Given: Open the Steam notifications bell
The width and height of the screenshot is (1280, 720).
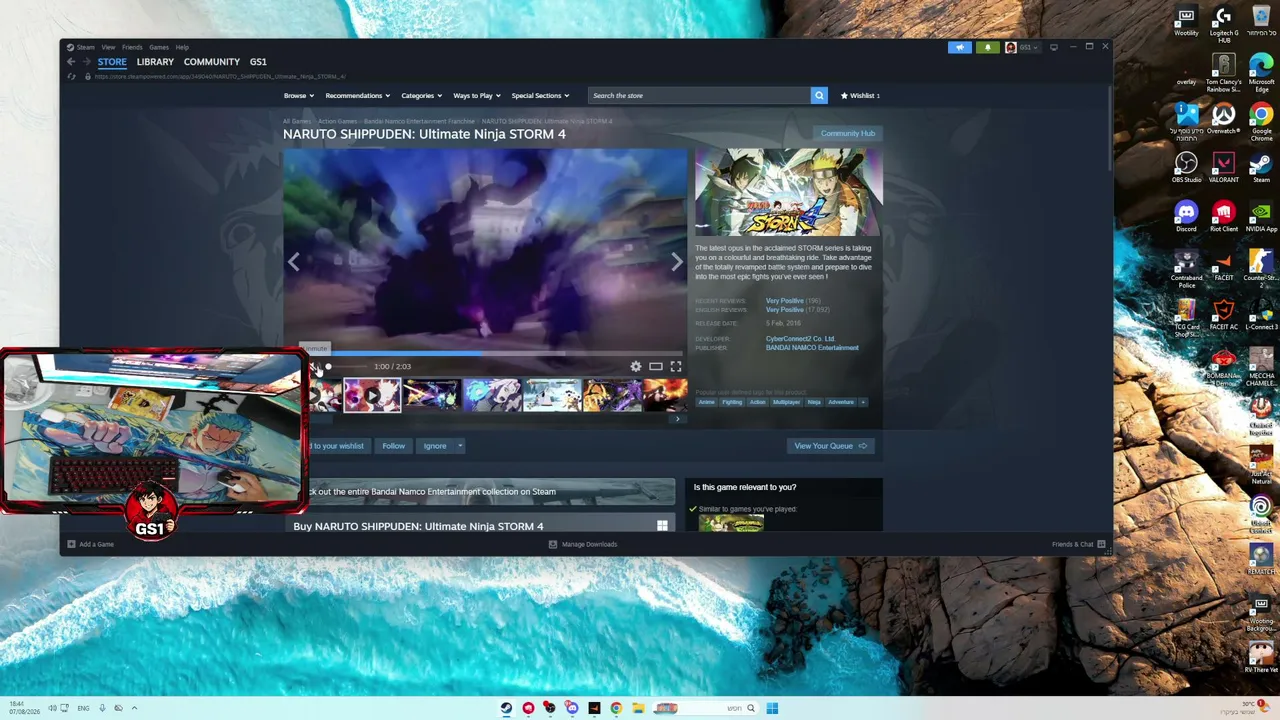Looking at the screenshot, I should coord(987,47).
